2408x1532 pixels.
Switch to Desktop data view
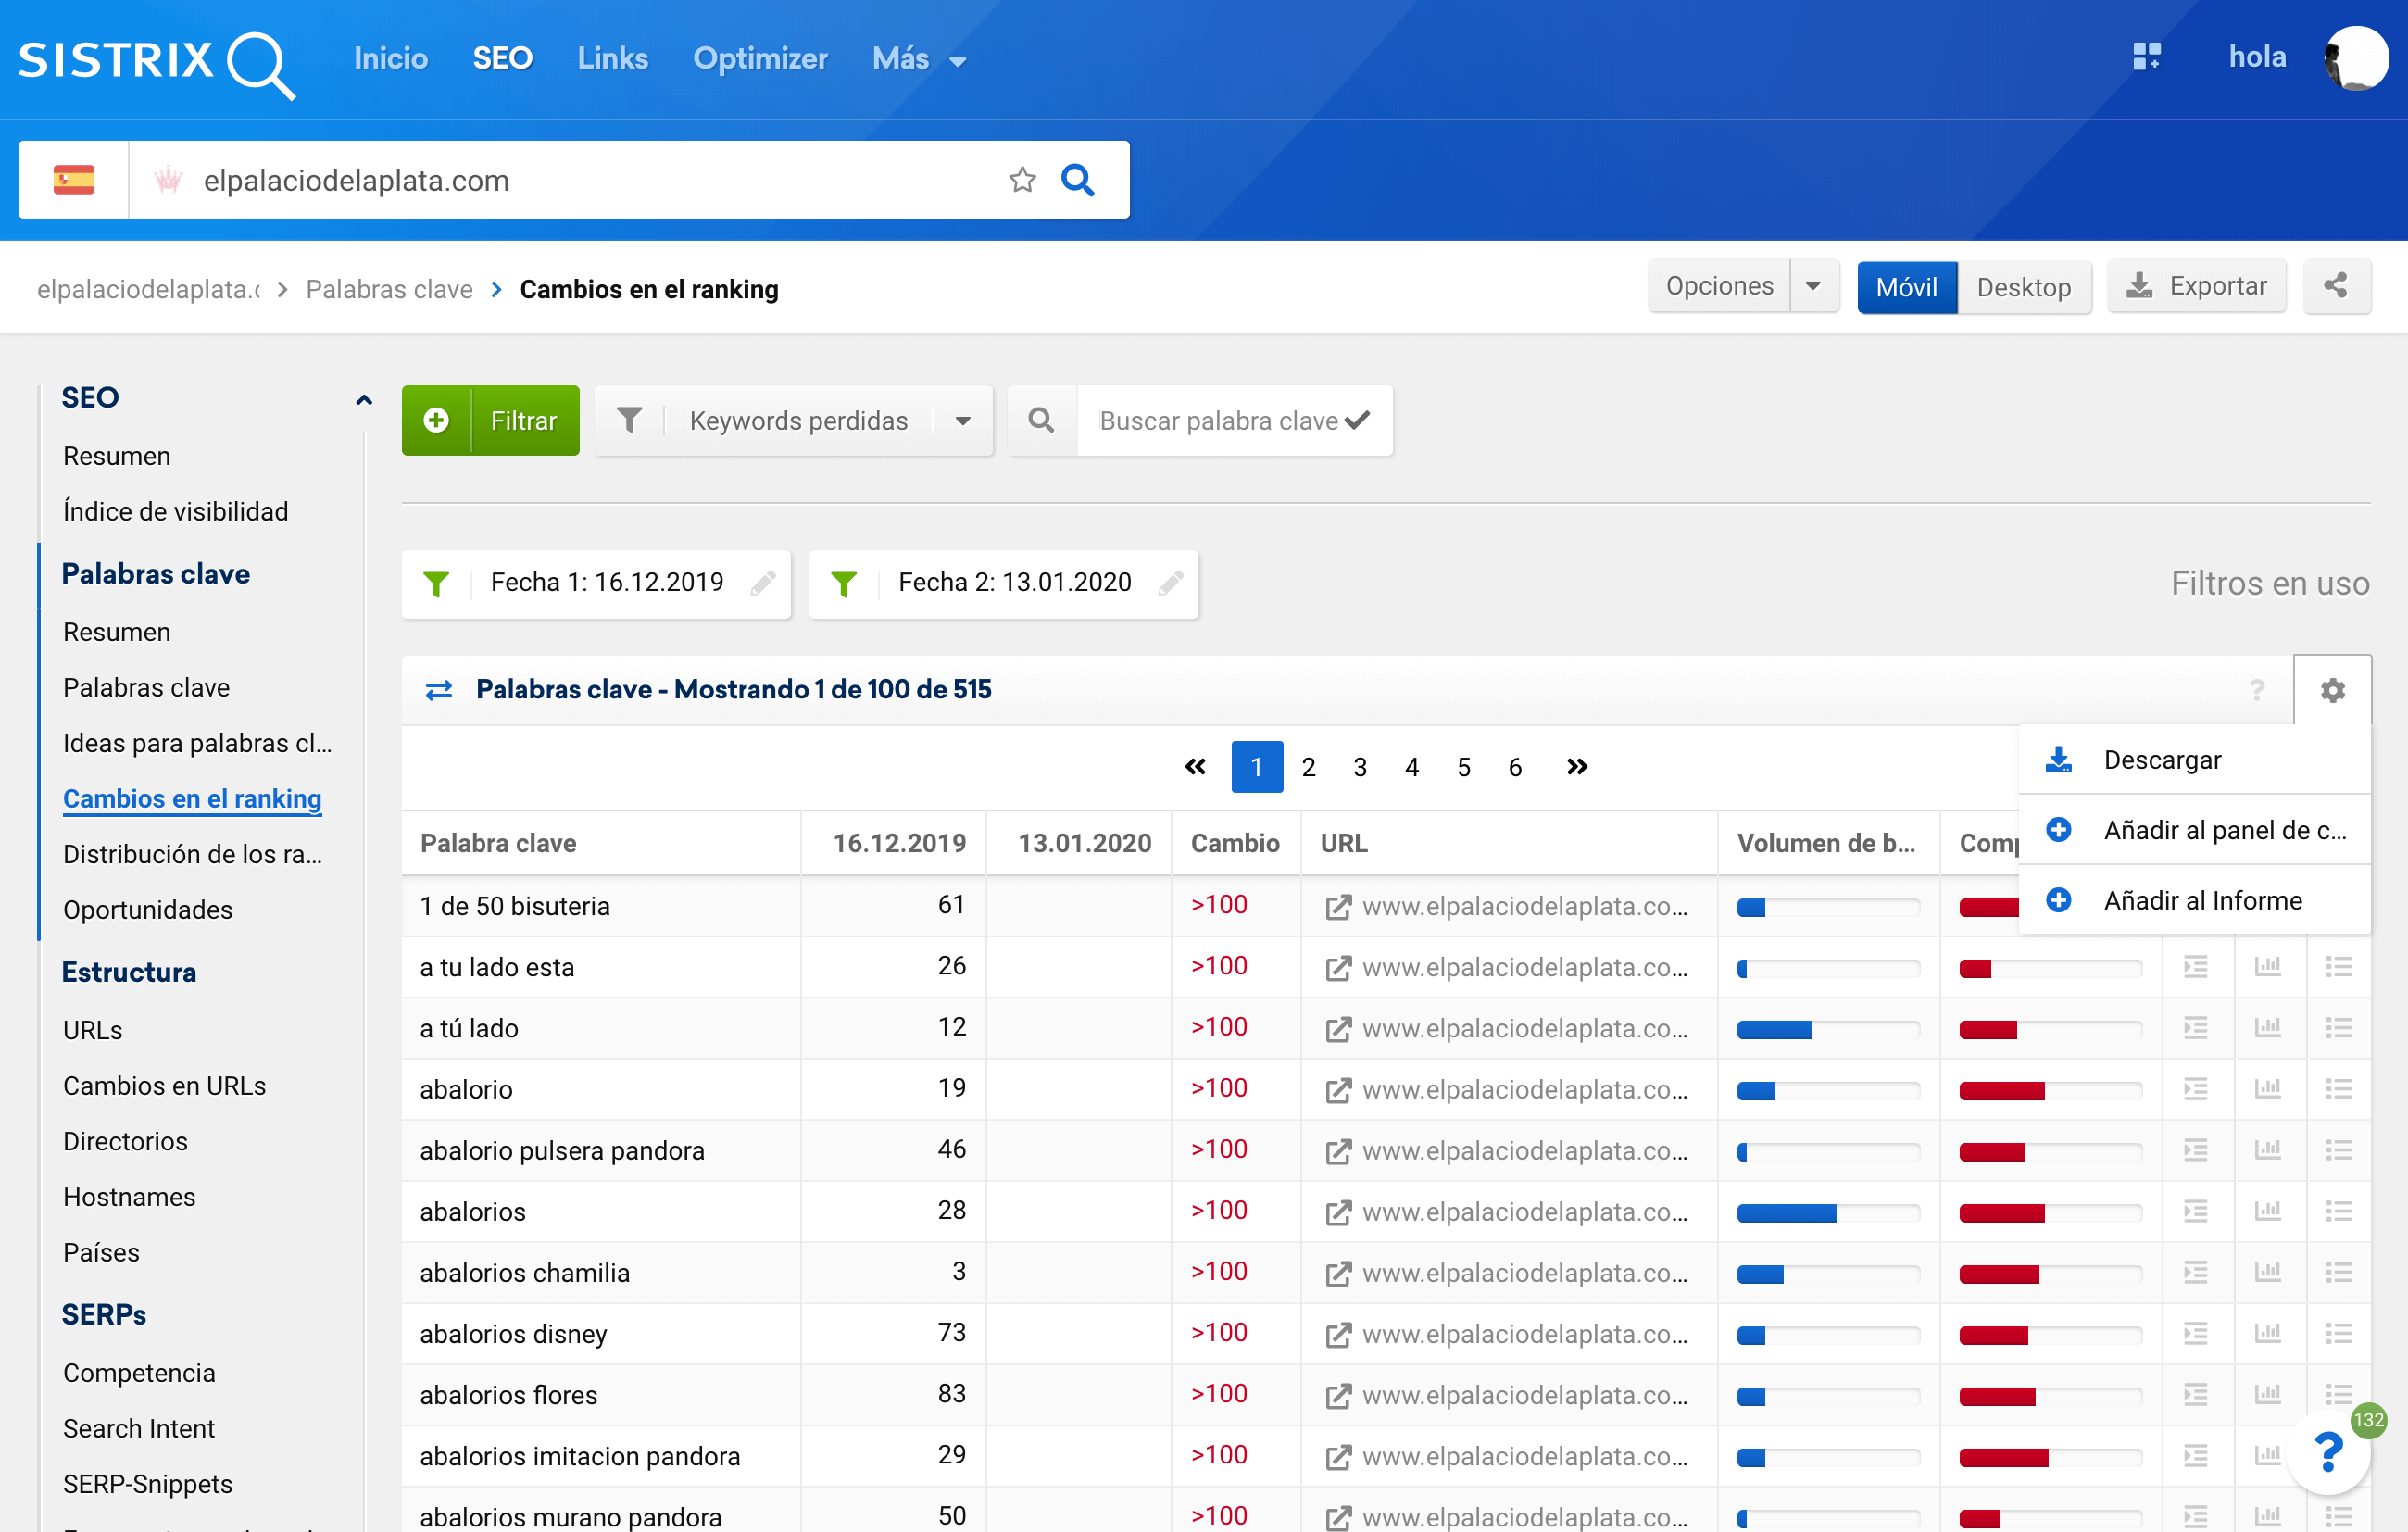[2023, 288]
